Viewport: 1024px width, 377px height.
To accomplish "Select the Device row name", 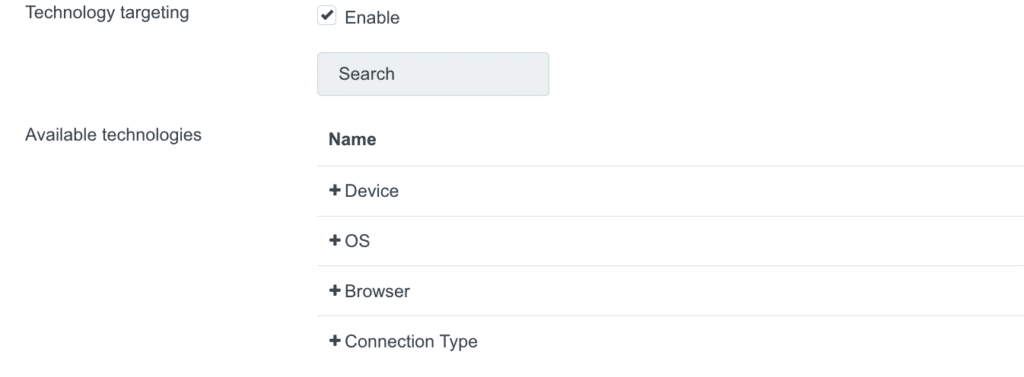I will click(x=372, y=191).
